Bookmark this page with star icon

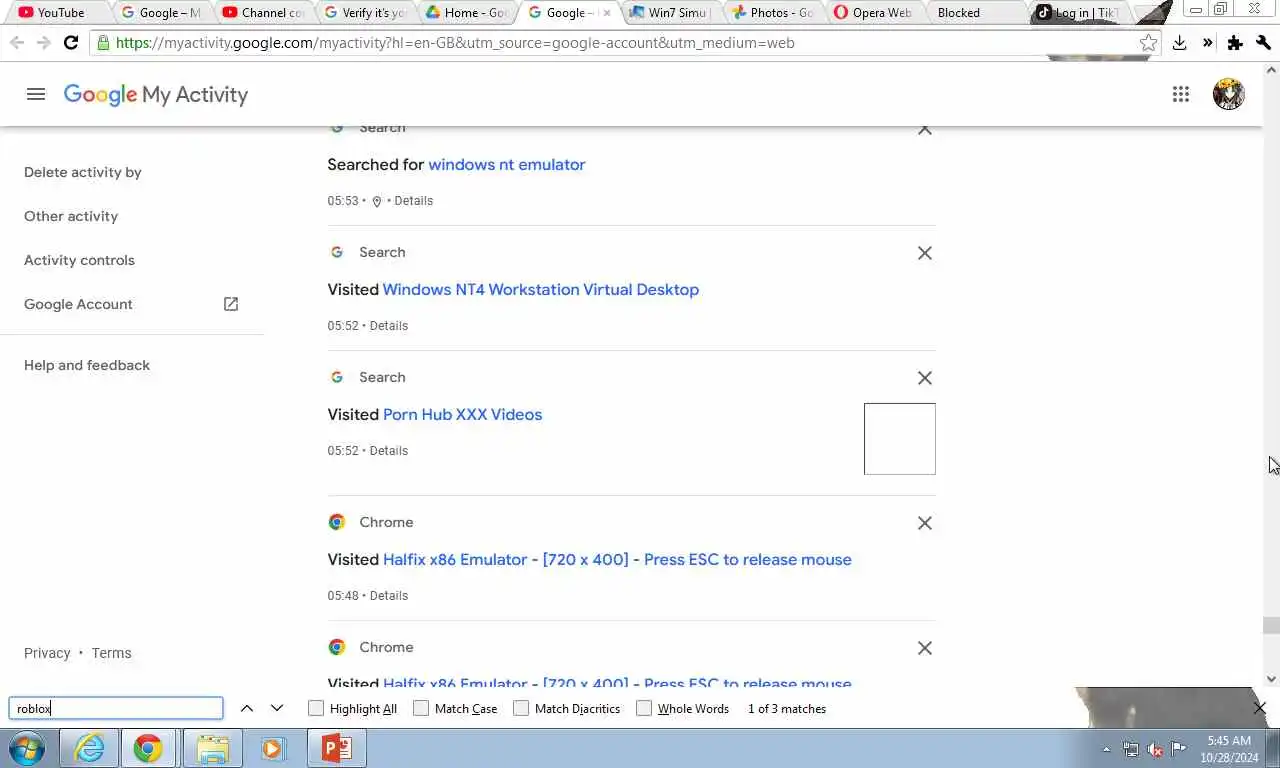1148,43
